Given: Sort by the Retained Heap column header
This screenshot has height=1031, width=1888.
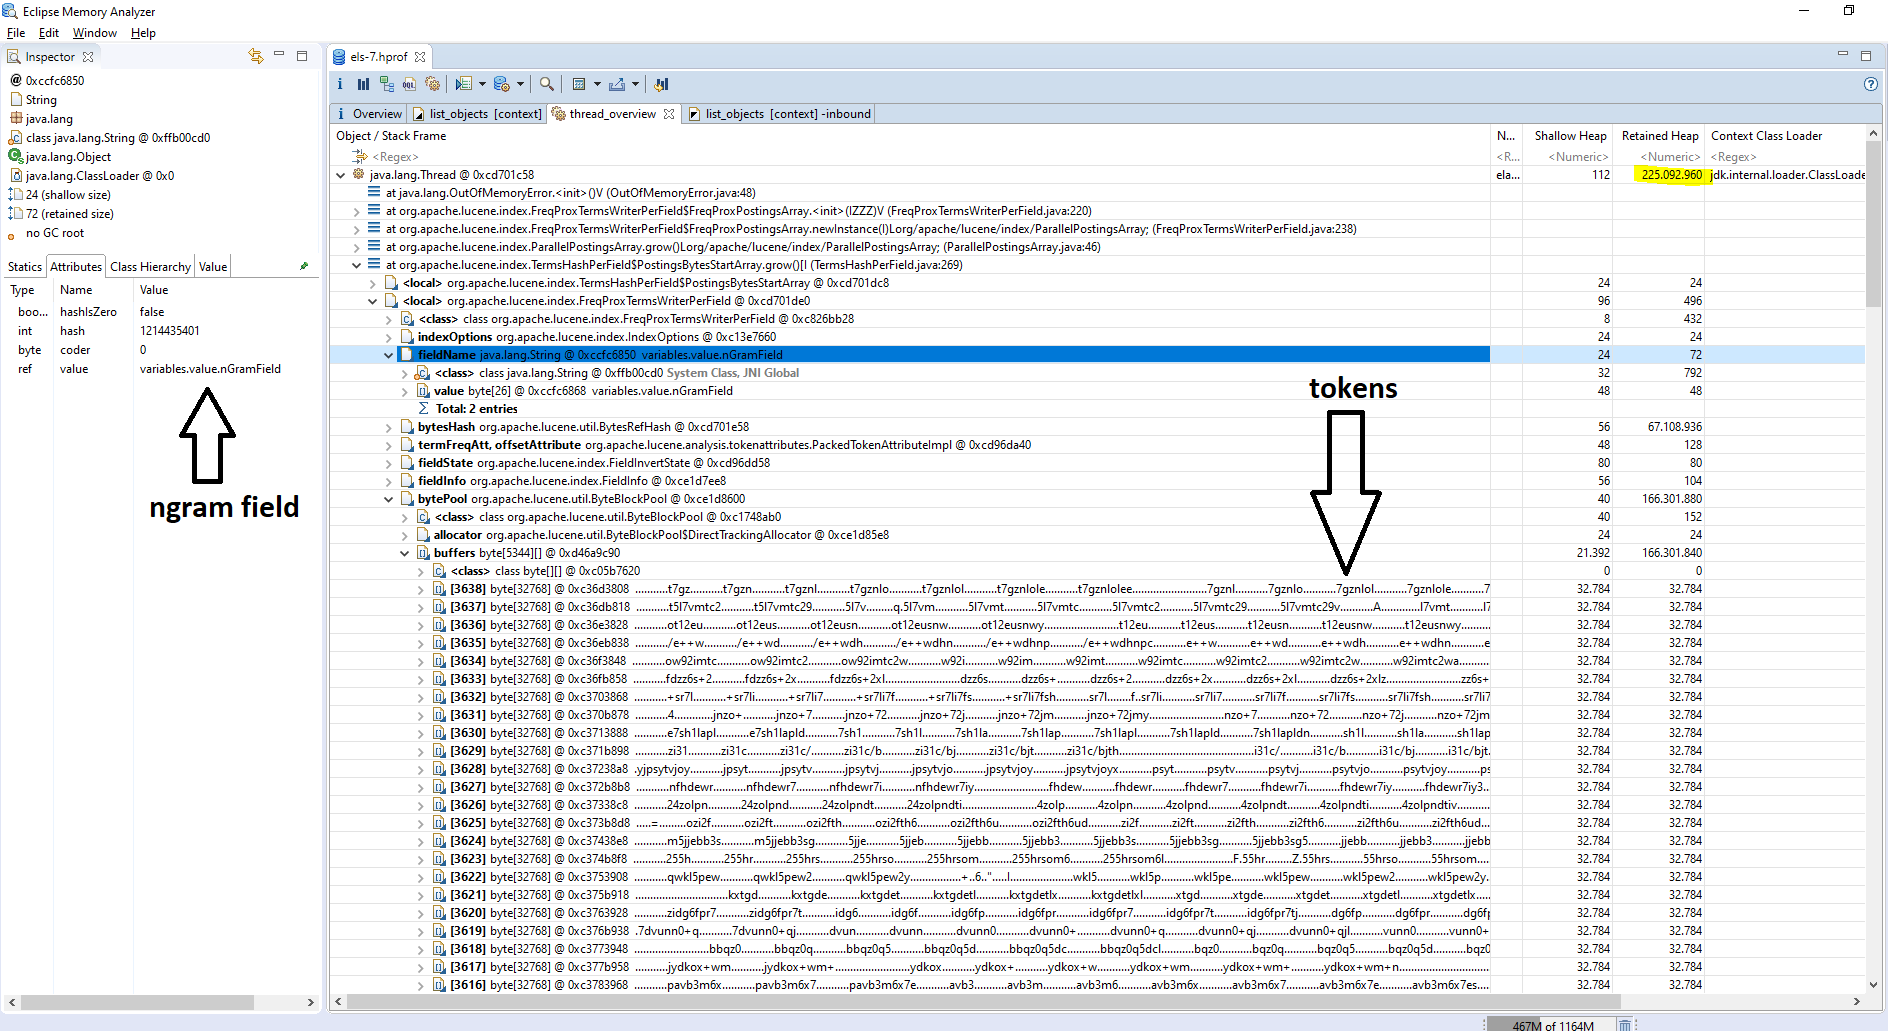Looking at the screenshot, I should (x=1659, y=136).
